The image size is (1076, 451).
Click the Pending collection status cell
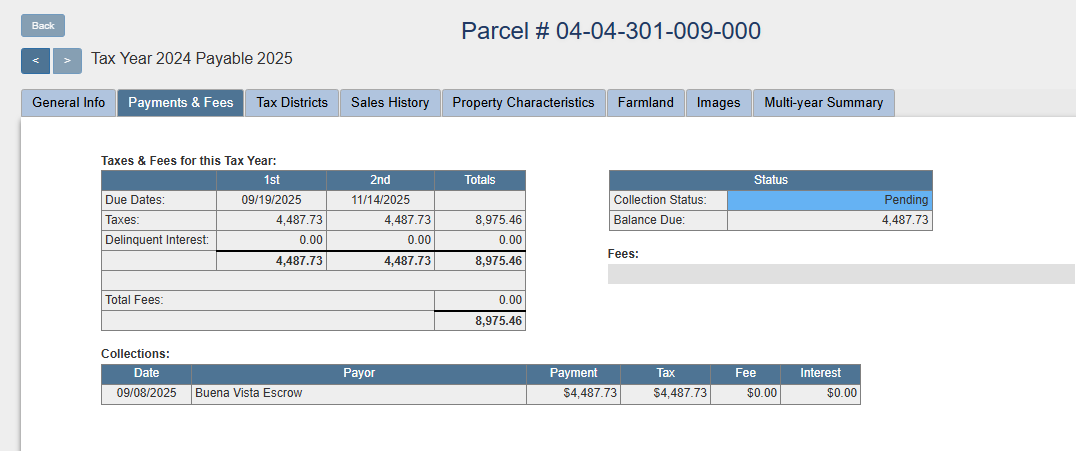(829, 200)
